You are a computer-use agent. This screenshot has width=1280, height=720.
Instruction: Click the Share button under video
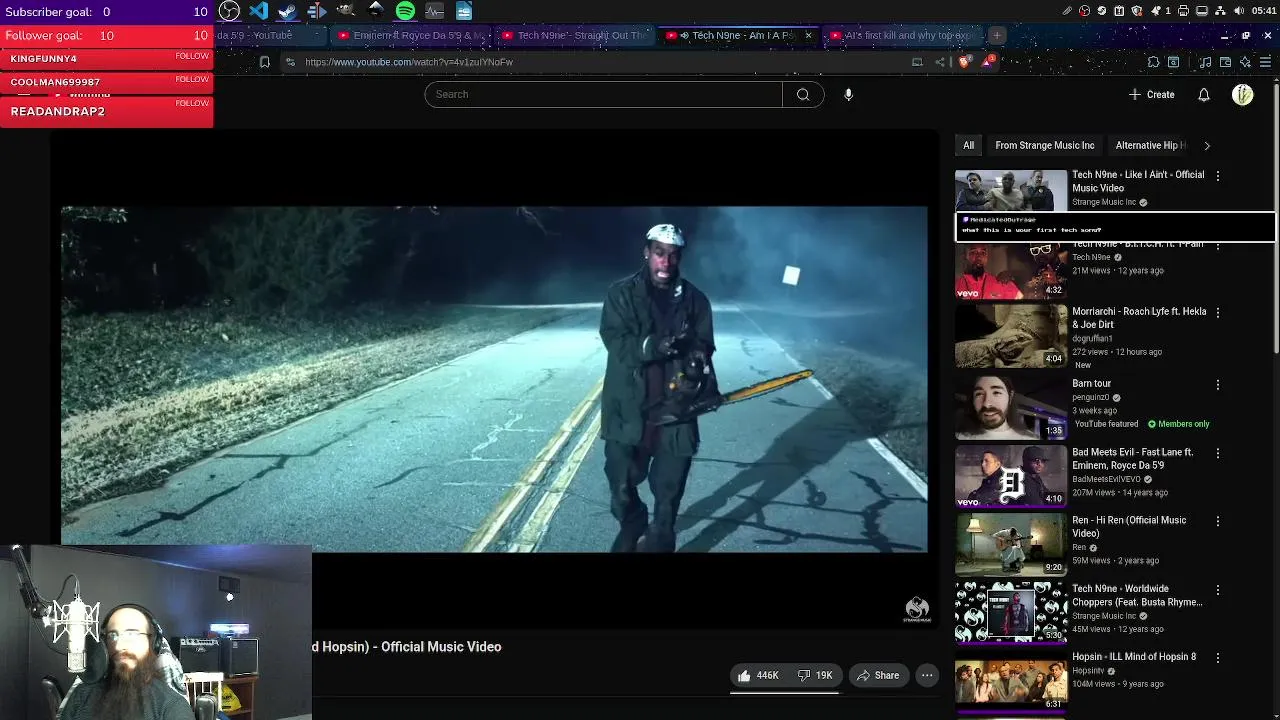pos(877,675)
